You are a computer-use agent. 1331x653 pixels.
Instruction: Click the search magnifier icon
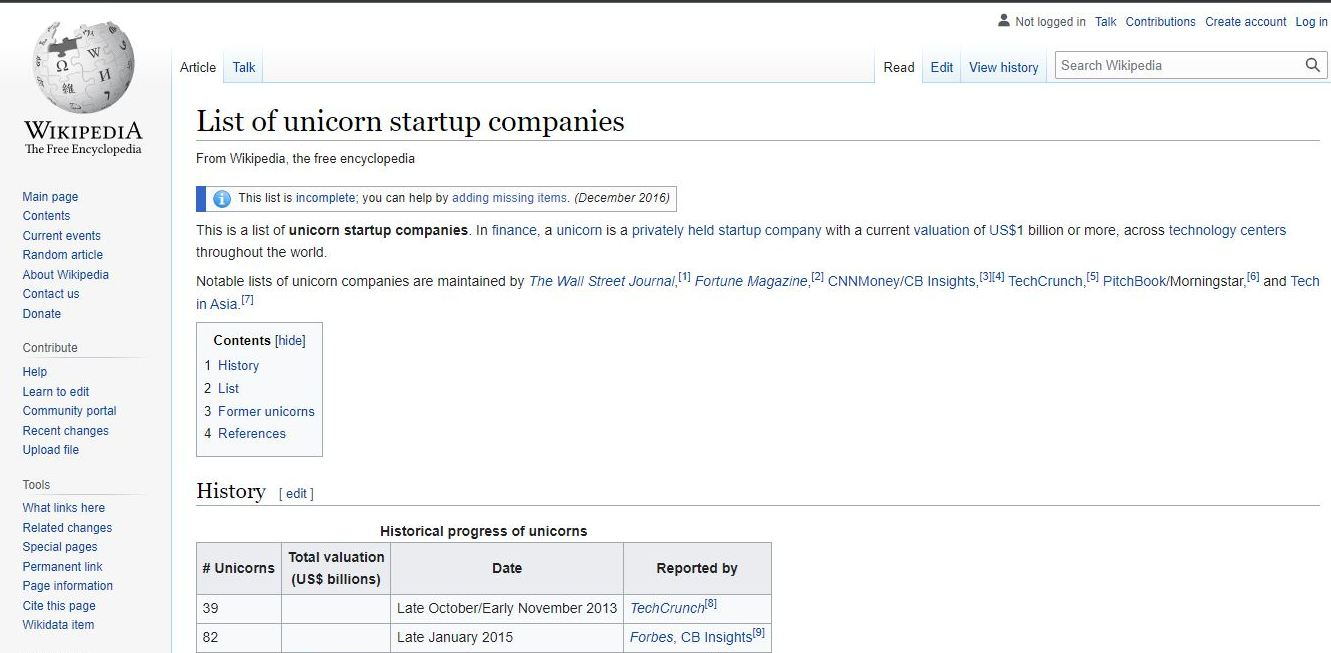point(1313,65)
